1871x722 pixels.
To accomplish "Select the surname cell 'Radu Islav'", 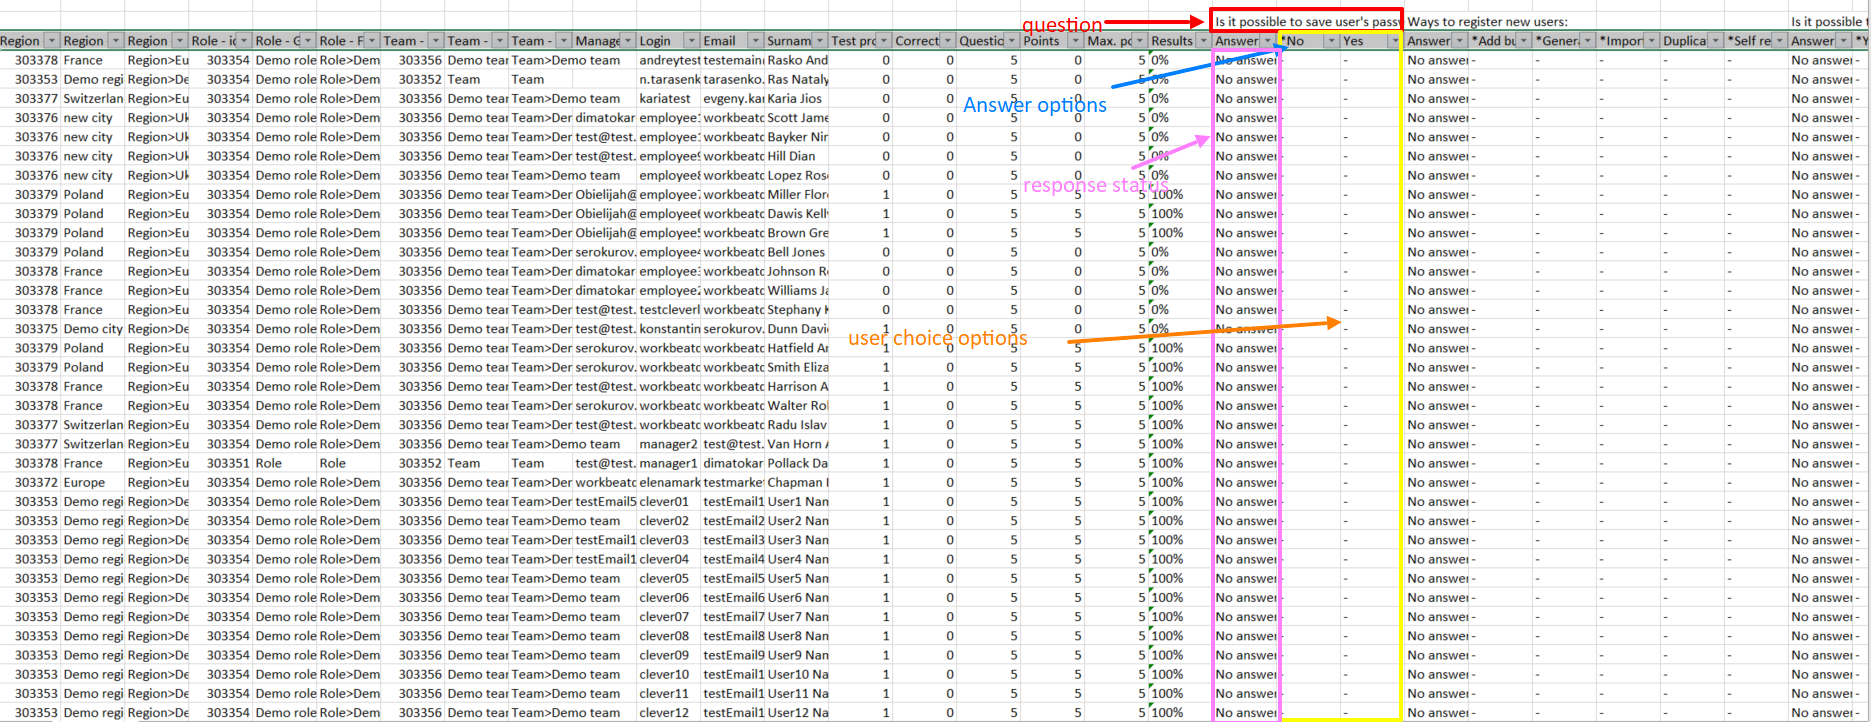I will (797, 425).
